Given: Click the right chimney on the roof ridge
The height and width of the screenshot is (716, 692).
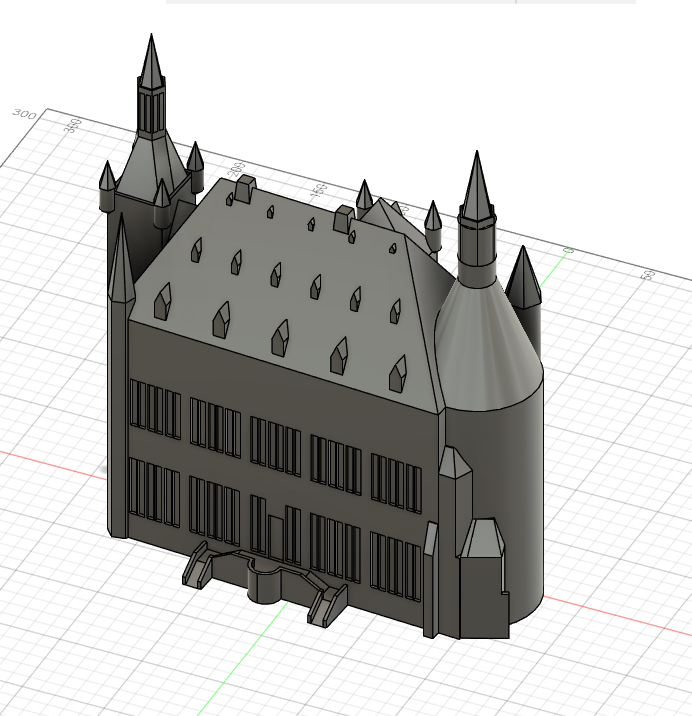Looking at the screenshot, I should (x=344, y=219).
